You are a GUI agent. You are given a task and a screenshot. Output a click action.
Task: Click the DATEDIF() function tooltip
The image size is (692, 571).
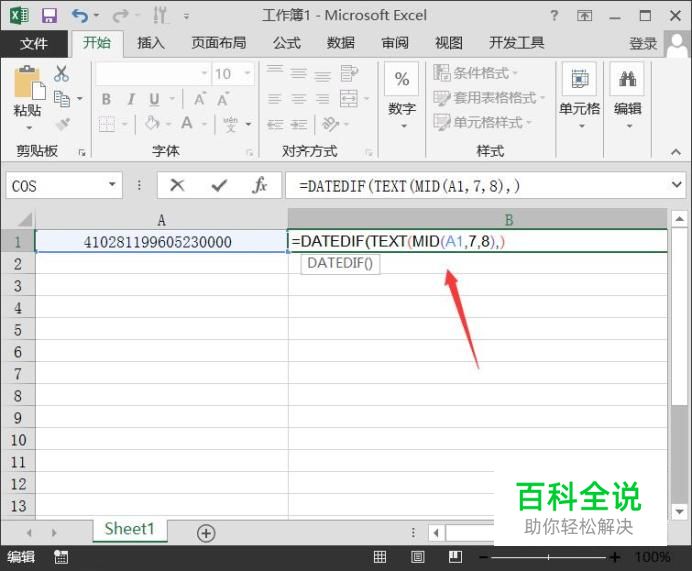tap(340, 264)
